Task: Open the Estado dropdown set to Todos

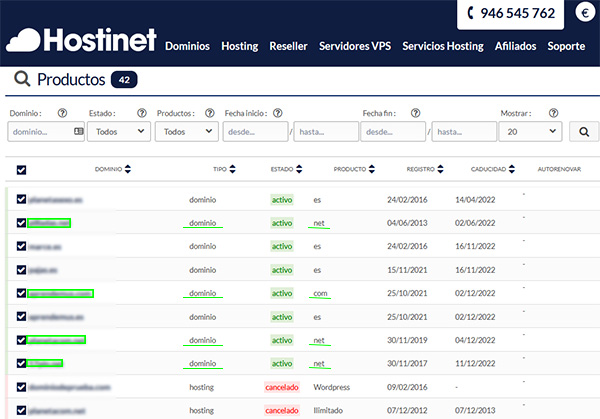Action: point(119,132)
